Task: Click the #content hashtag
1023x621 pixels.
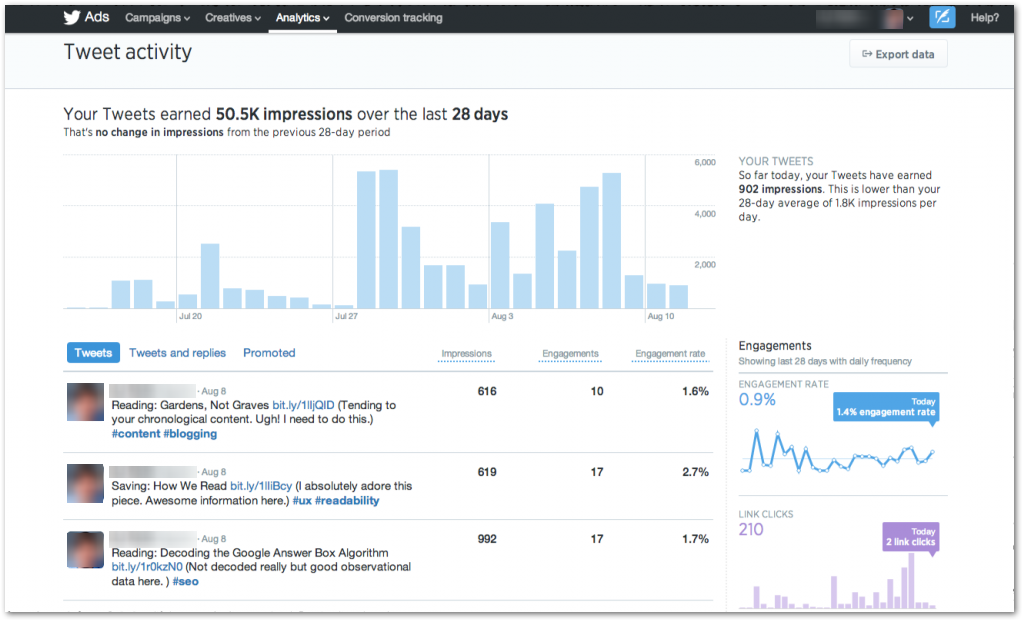Action: pos(136,434)
